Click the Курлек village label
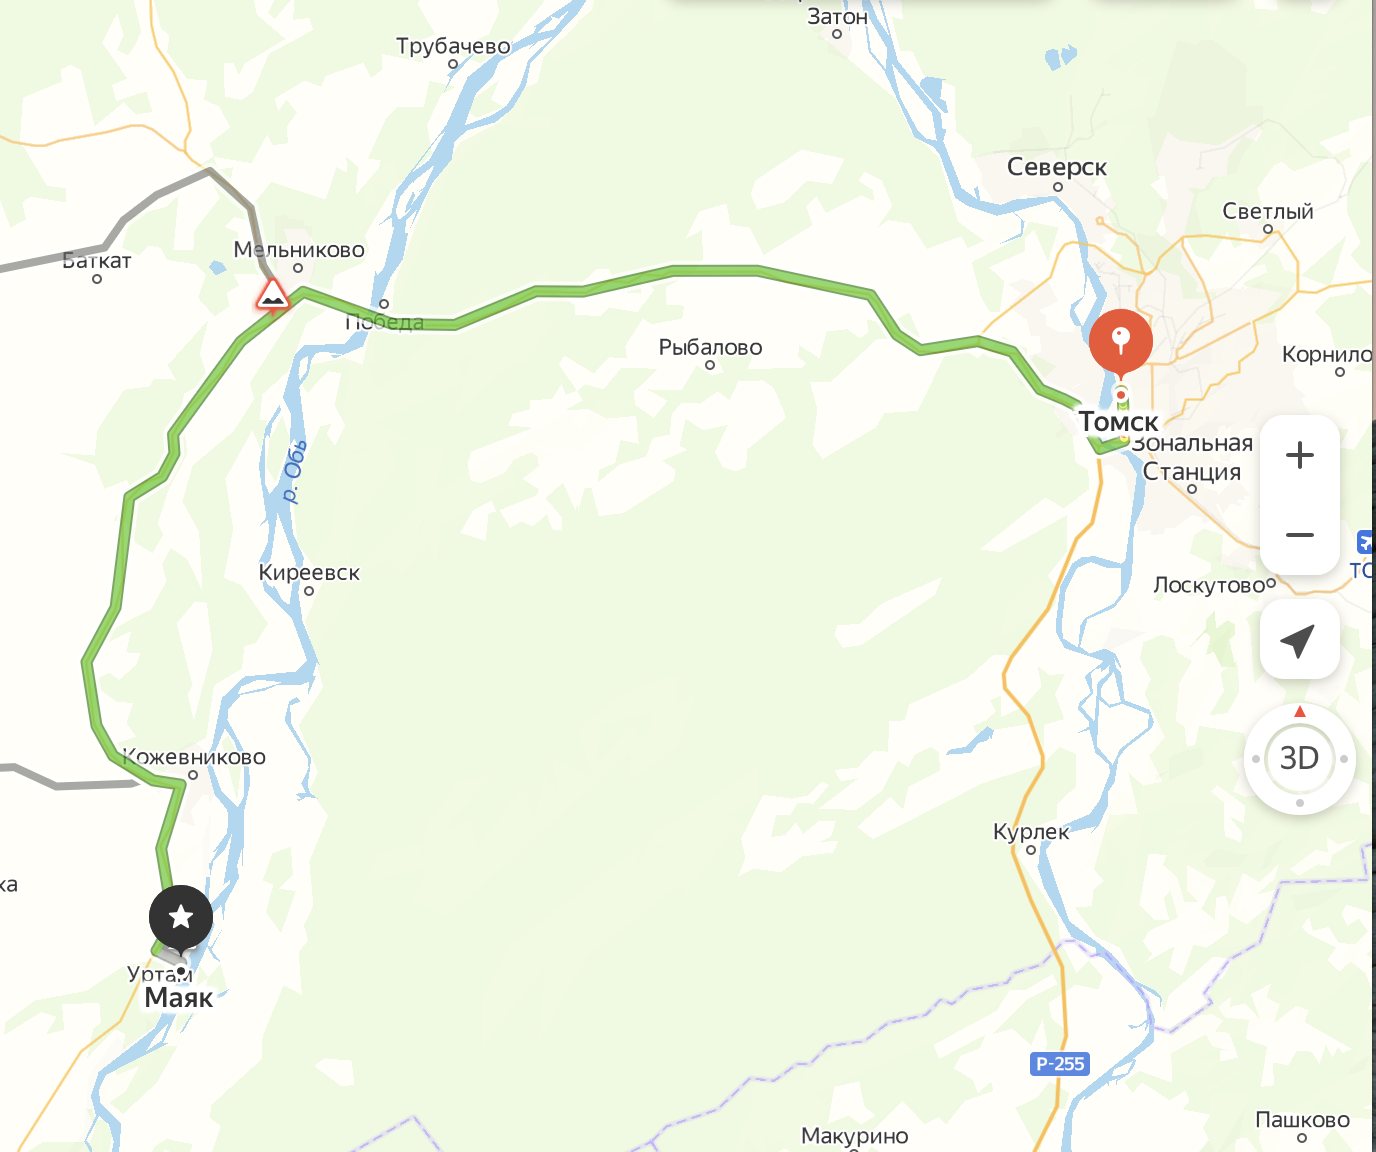 [x=1031, y=831]
